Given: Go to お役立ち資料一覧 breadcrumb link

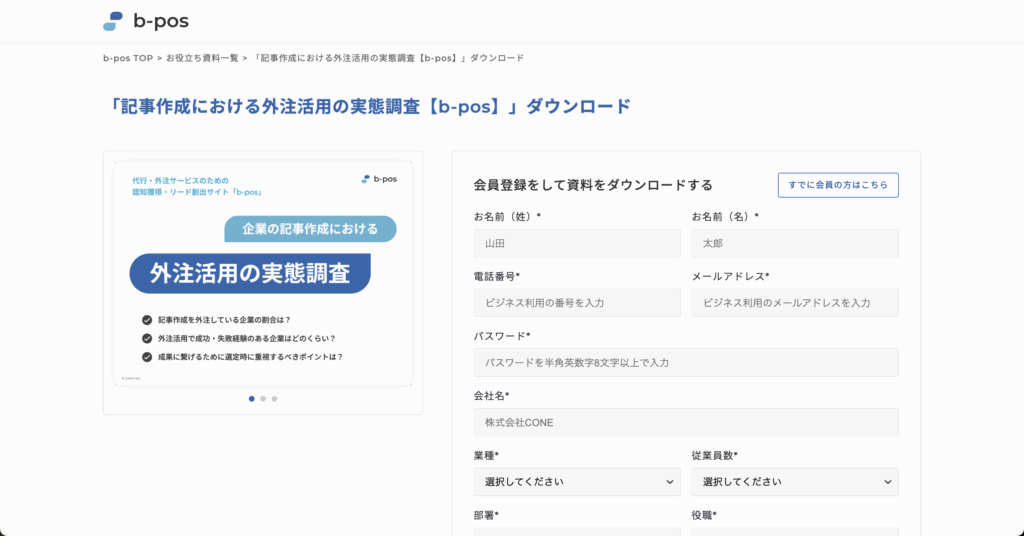Looking at the screenshot, I should [202, 58].
